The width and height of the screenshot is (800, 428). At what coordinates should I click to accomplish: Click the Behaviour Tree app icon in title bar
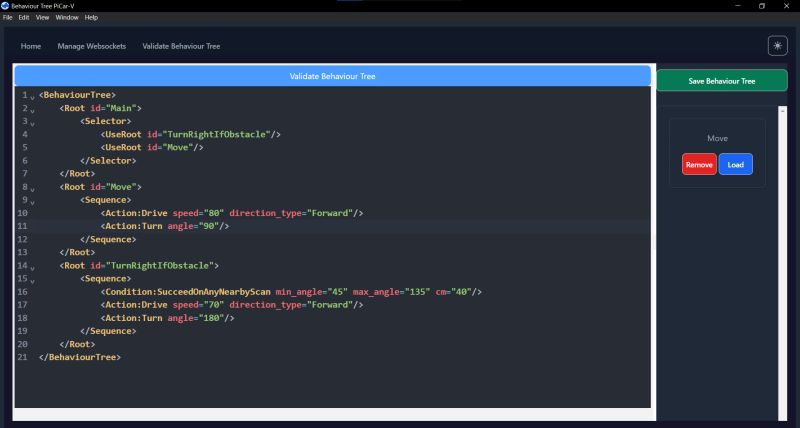coord(5,6)
